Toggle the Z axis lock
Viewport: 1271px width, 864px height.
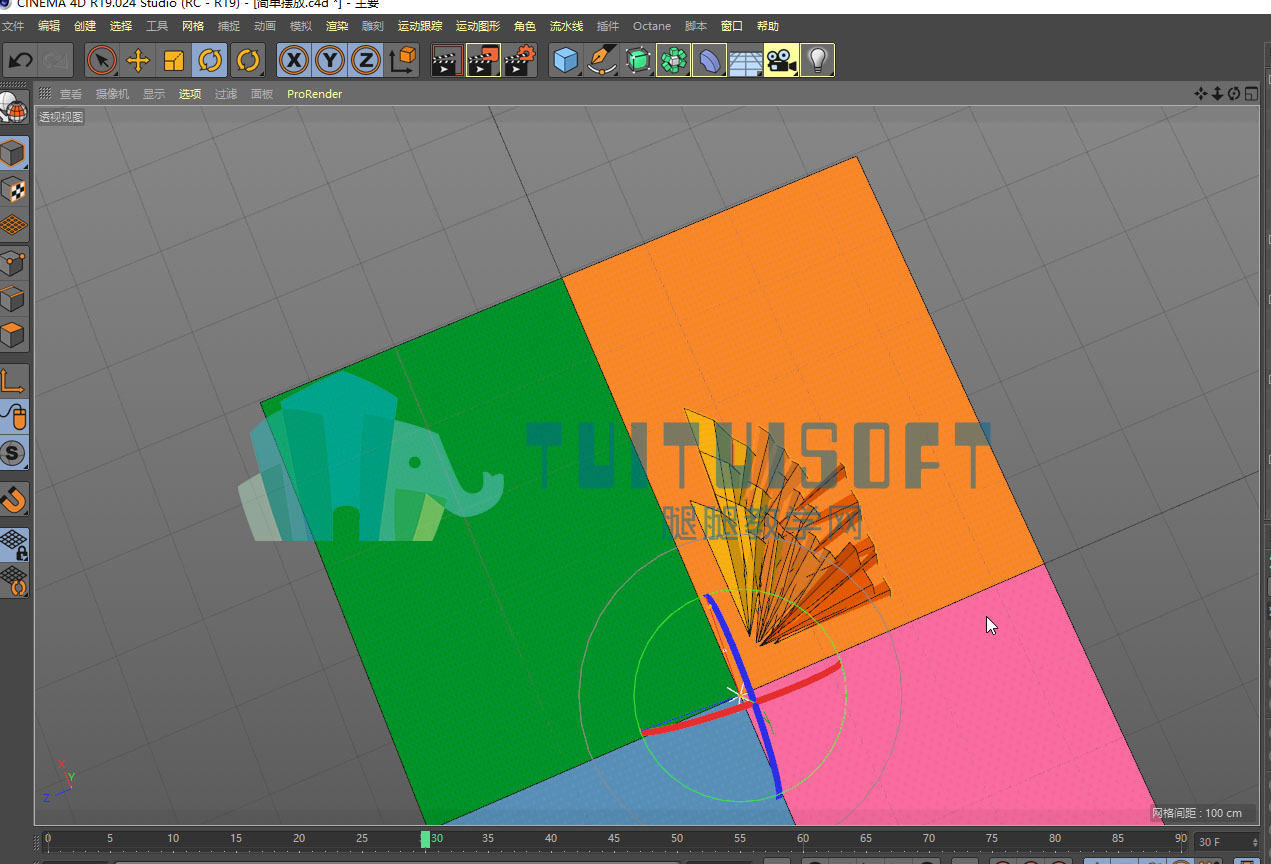tap(366, 61)
